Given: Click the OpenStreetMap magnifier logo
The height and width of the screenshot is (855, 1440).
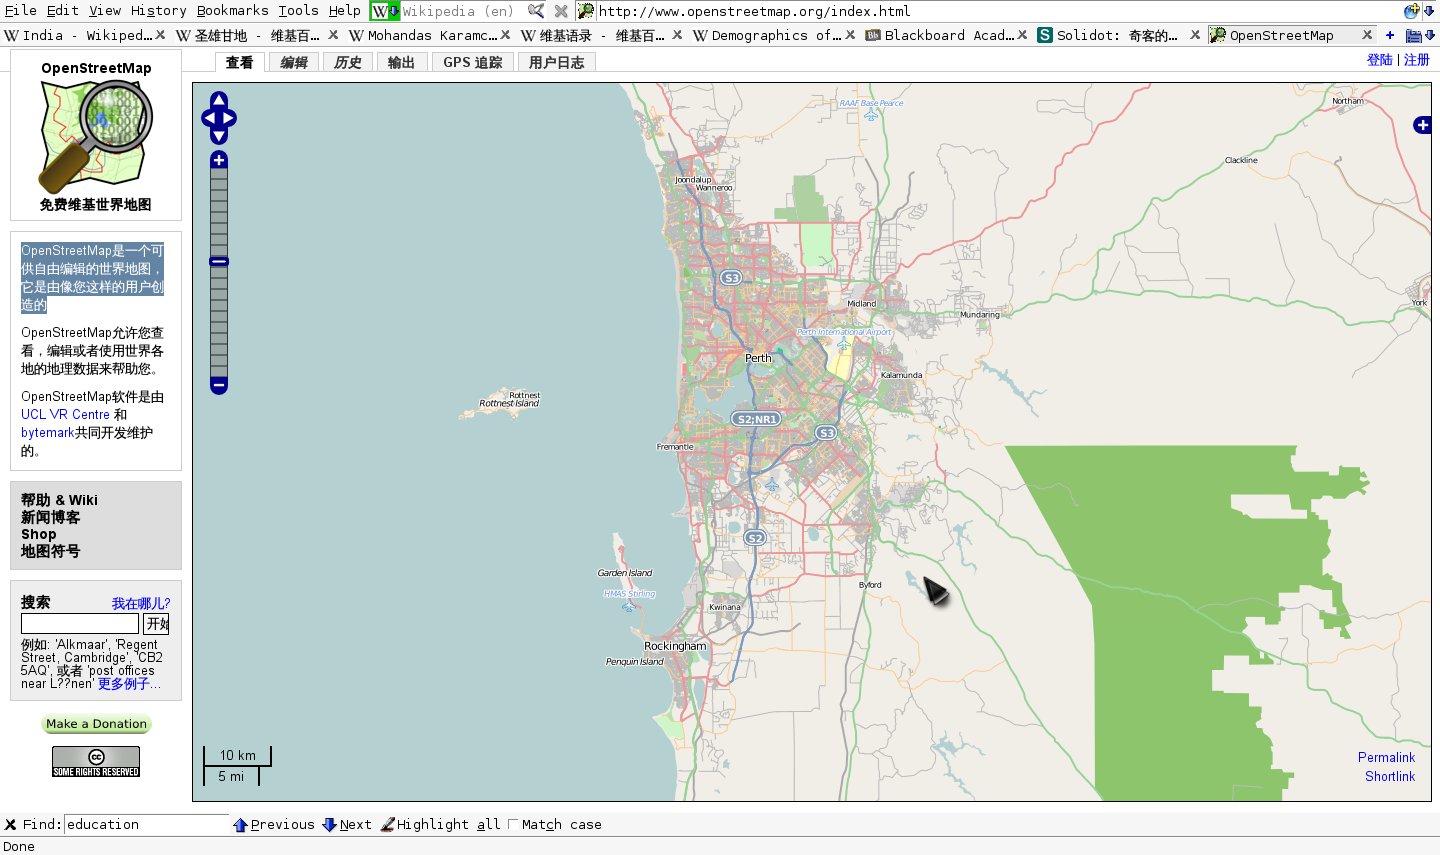Looking at the screenshot, I should pos(96,136).
